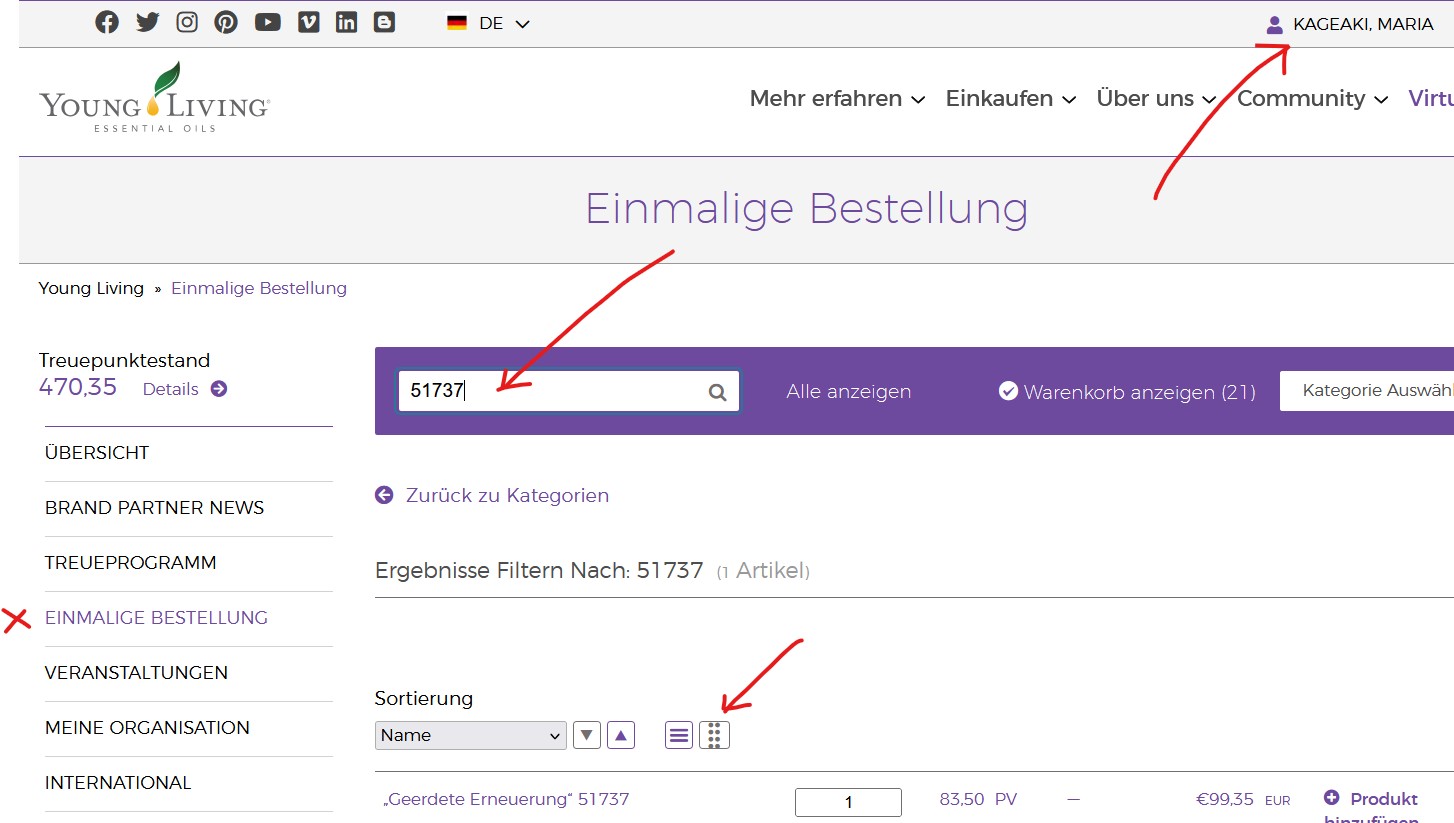
Task: Open the Instagram social icon
Action: (x=187, y=23)
